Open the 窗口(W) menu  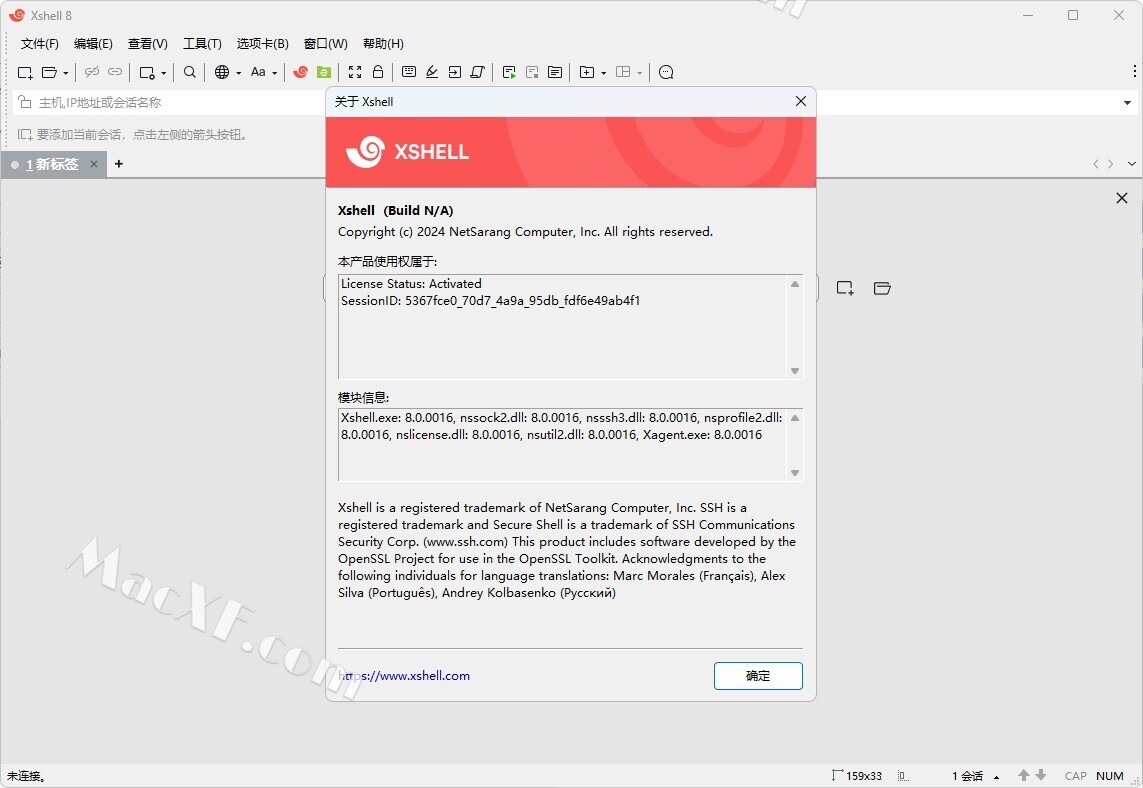[x=326, y=44]
